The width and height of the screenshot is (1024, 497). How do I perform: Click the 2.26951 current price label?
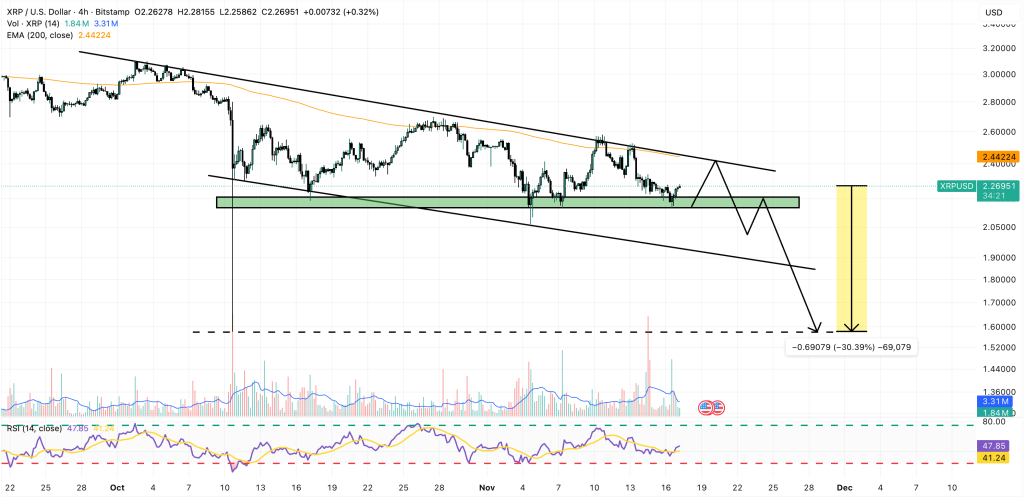(1000, 185)
